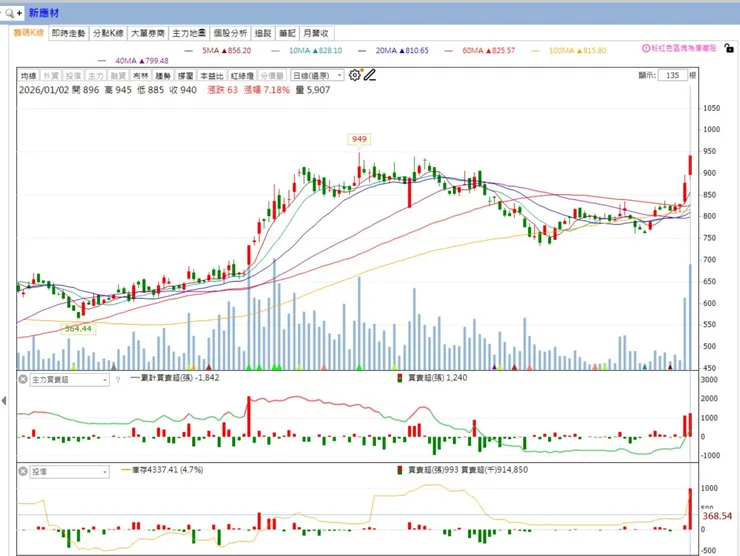Click 10MA 828.10 value text
The height and width of the screenshot is (556, 740).
tap(316, 51)
